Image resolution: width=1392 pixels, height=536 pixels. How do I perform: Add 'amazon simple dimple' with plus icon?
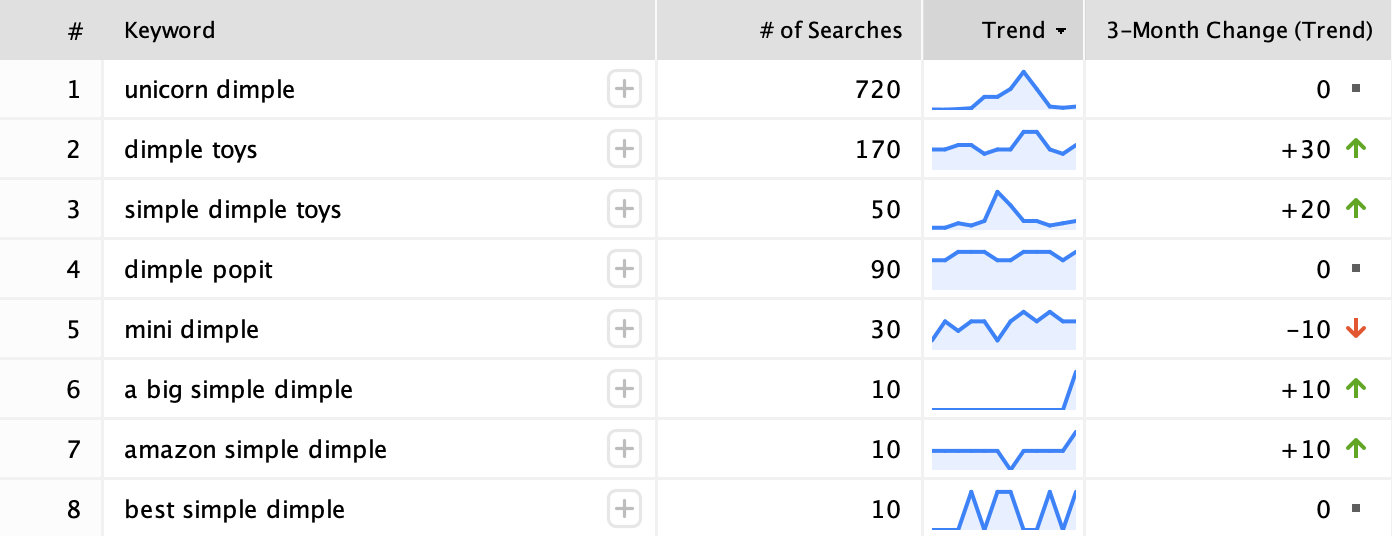click(624, 450)
